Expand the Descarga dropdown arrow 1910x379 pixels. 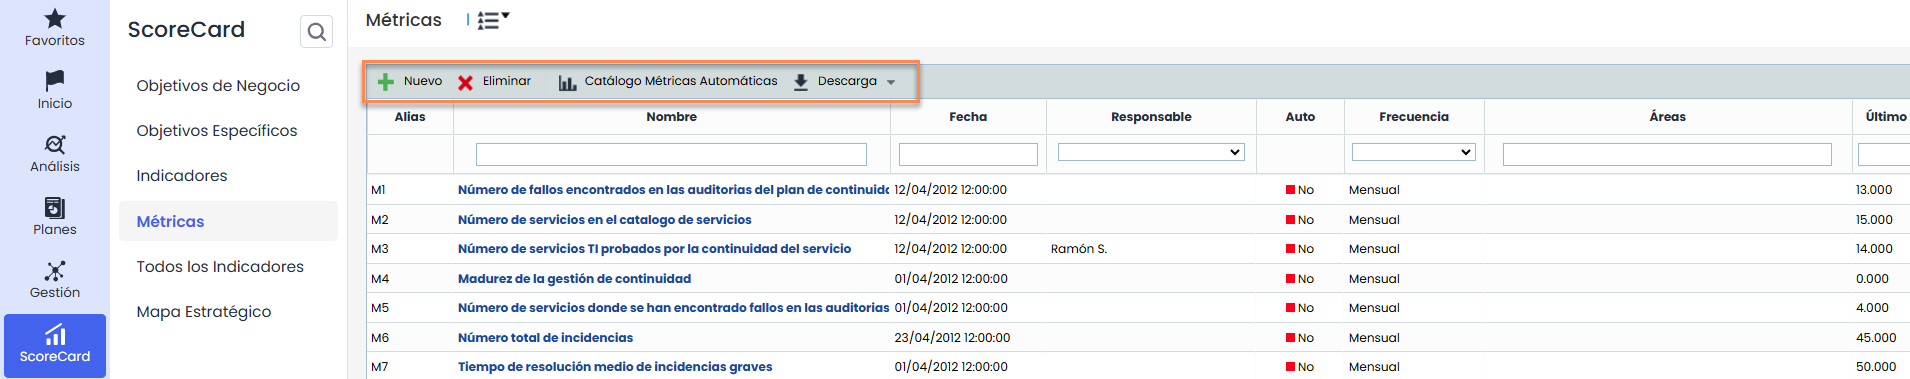point(891,82)
